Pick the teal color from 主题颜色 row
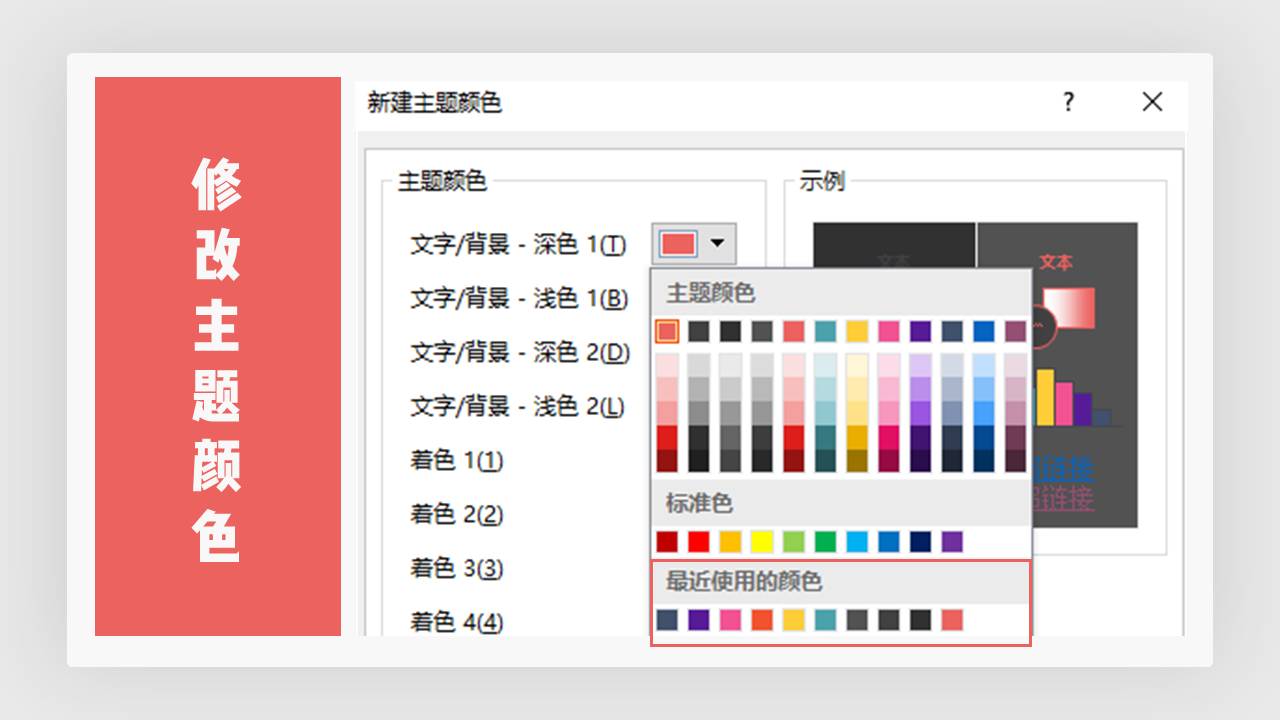 point(825,331)
